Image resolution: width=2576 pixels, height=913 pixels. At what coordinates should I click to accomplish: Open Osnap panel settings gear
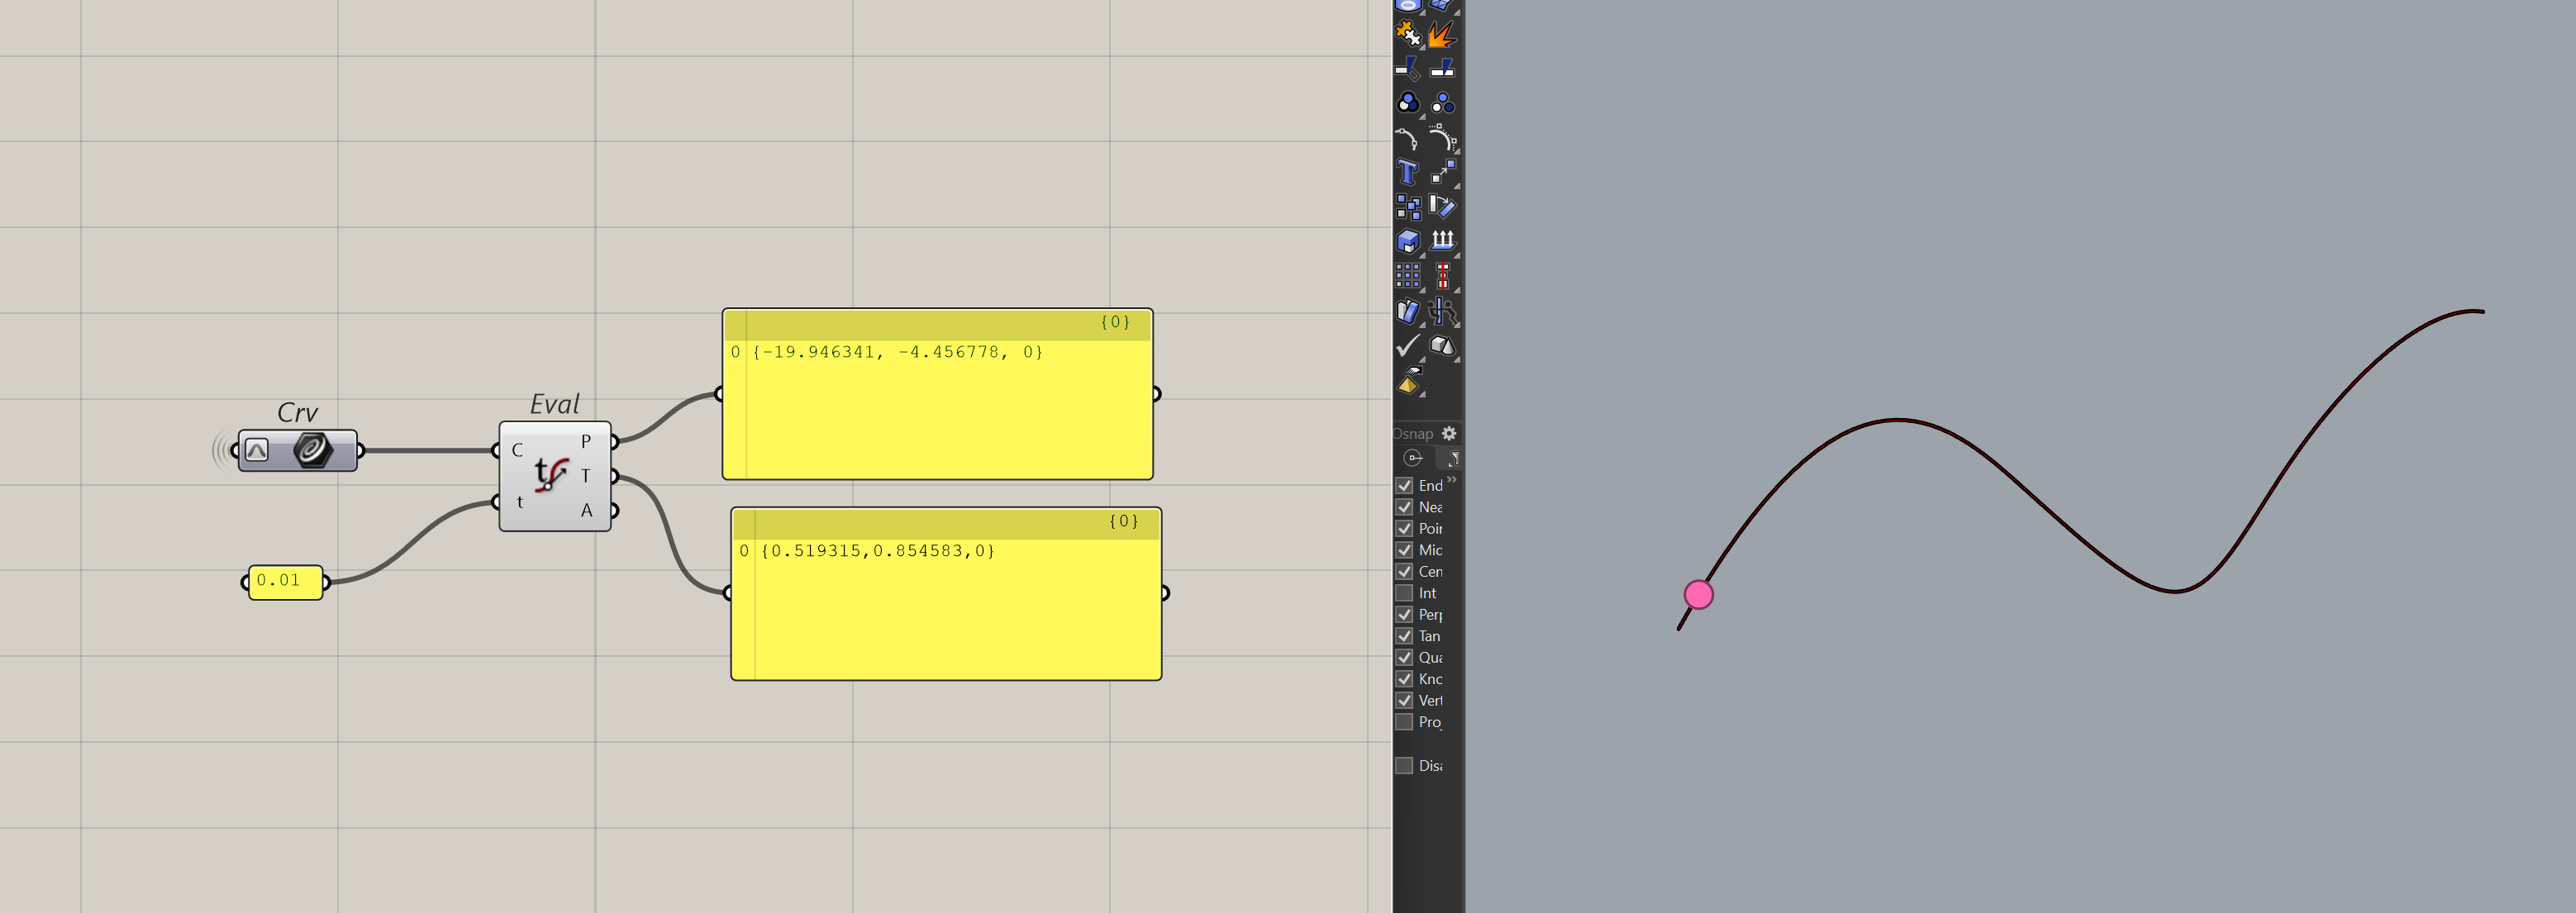coord(1449,433)
